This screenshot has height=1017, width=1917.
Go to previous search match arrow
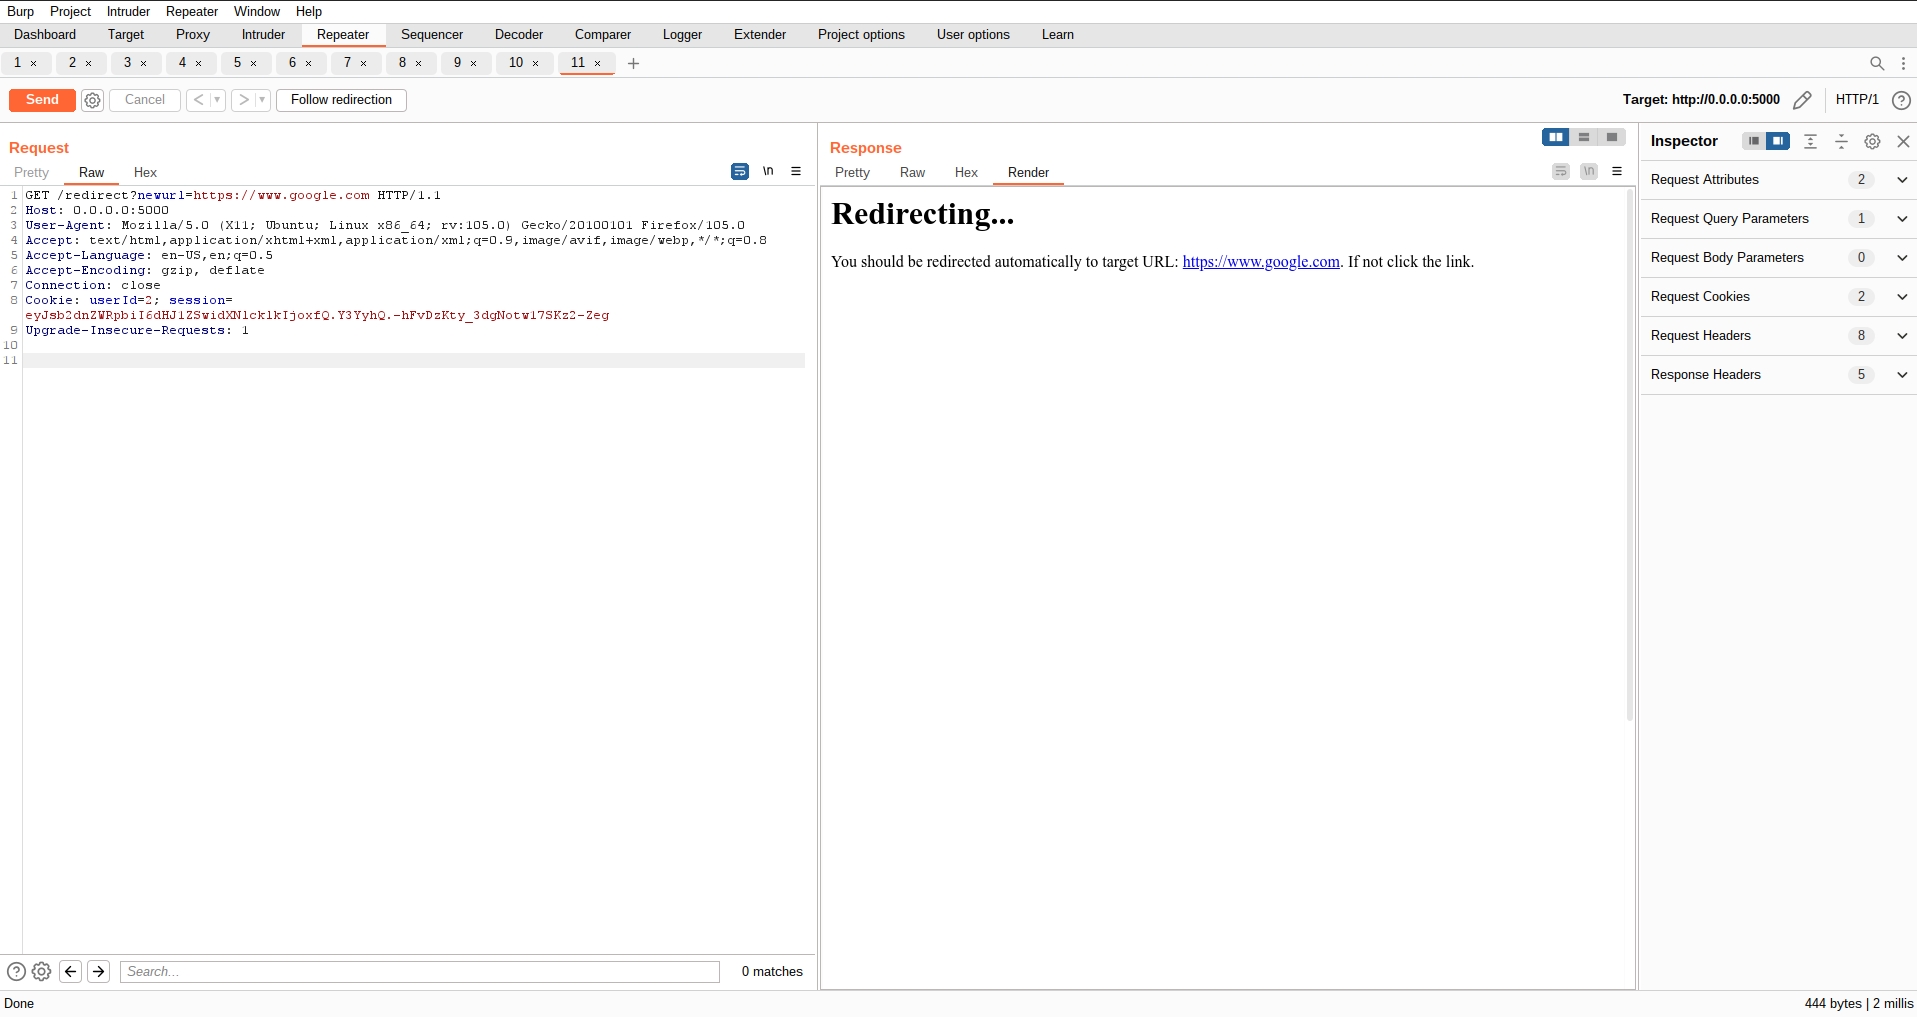71,971
